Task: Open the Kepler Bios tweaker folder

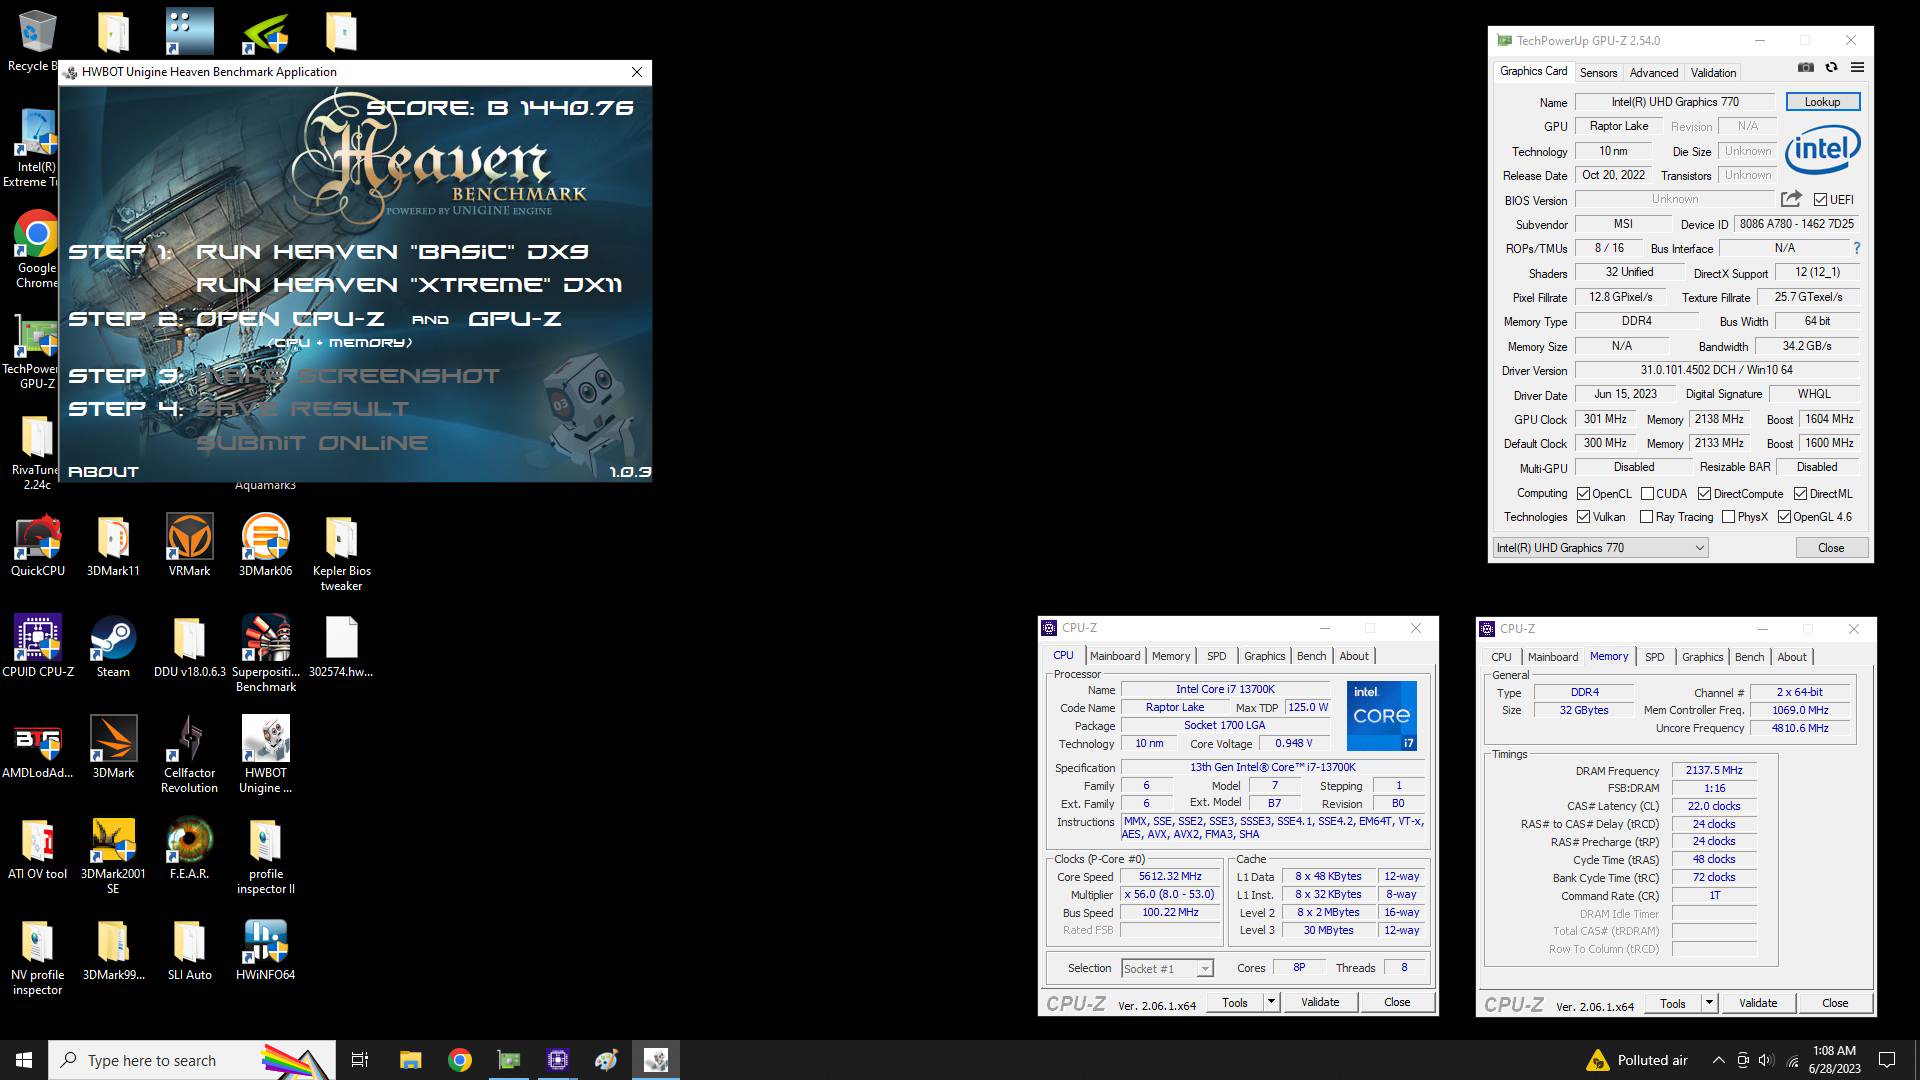Action: [x=341, y=553]
